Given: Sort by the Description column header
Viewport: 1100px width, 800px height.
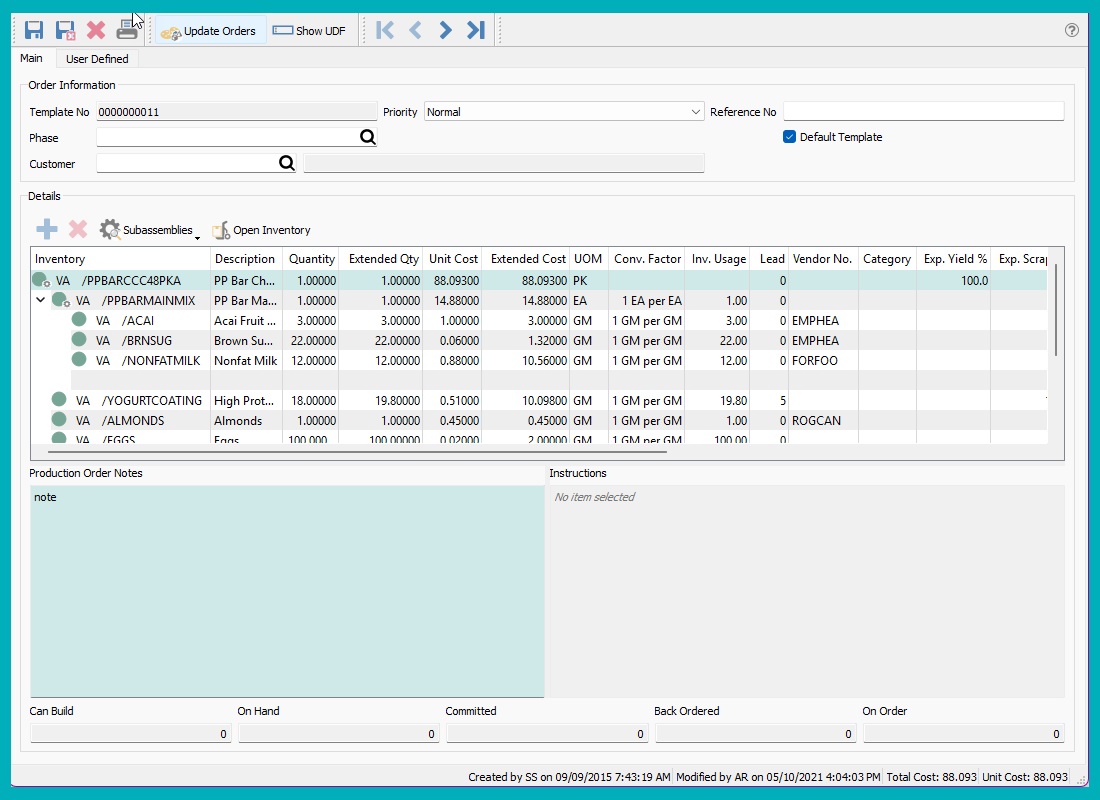Looking at the screenshot, I should [x=245, y=259].
